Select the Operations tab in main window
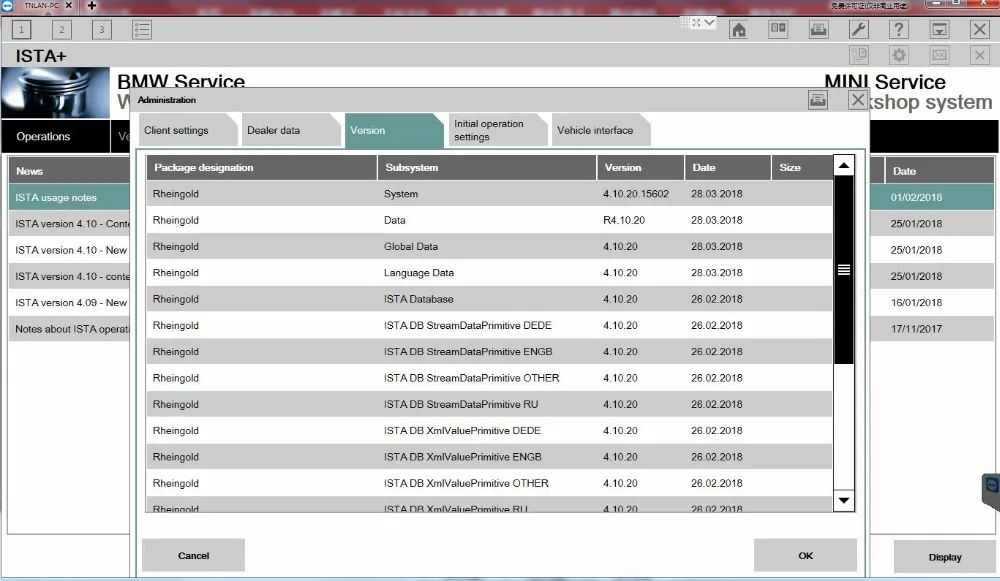The width and height of the screenshot is (1000, 581). click(x=55, y=136)
